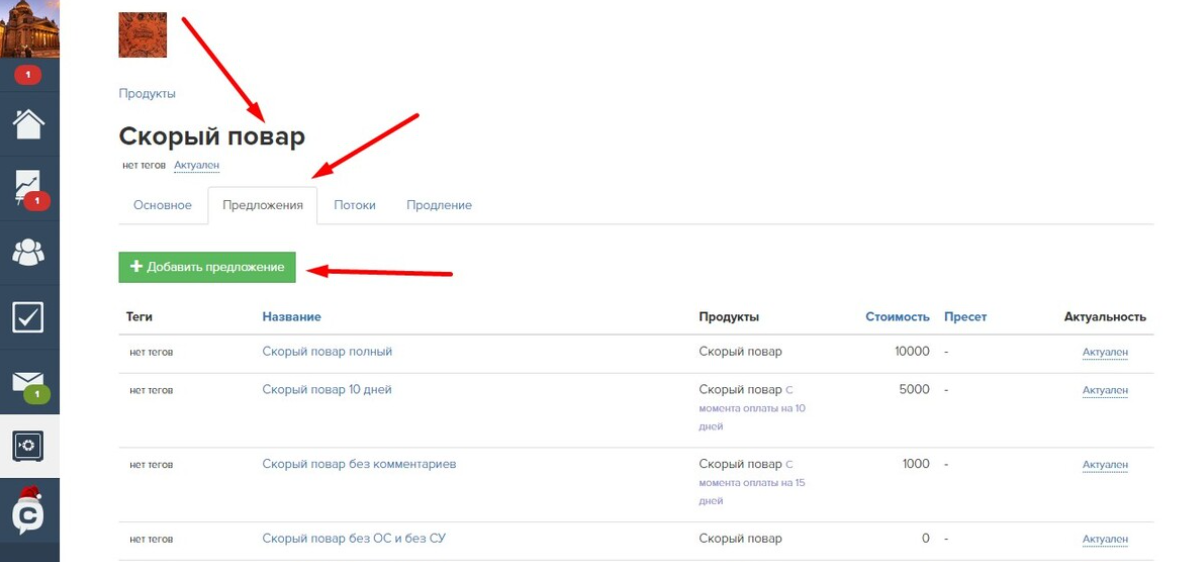Switch to the Потоки tab
The height and width of the screenshot is (562, 1198).
(355, 205)
